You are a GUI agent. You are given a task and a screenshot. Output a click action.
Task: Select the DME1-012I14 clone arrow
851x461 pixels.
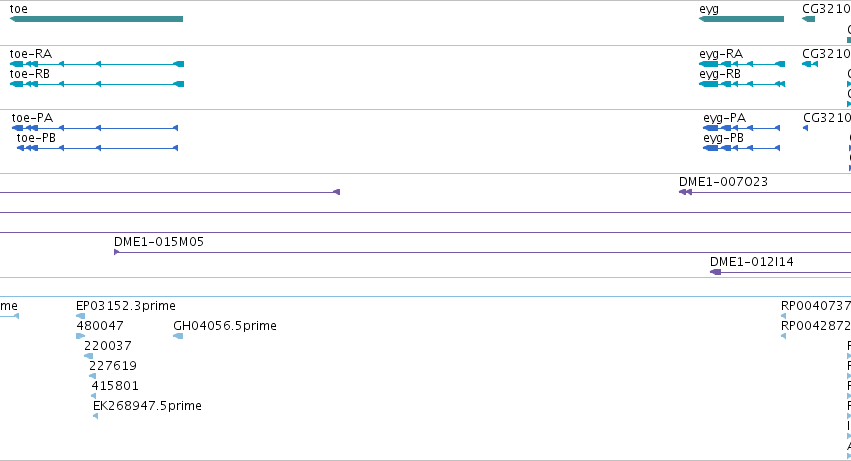tap(716, 272)
